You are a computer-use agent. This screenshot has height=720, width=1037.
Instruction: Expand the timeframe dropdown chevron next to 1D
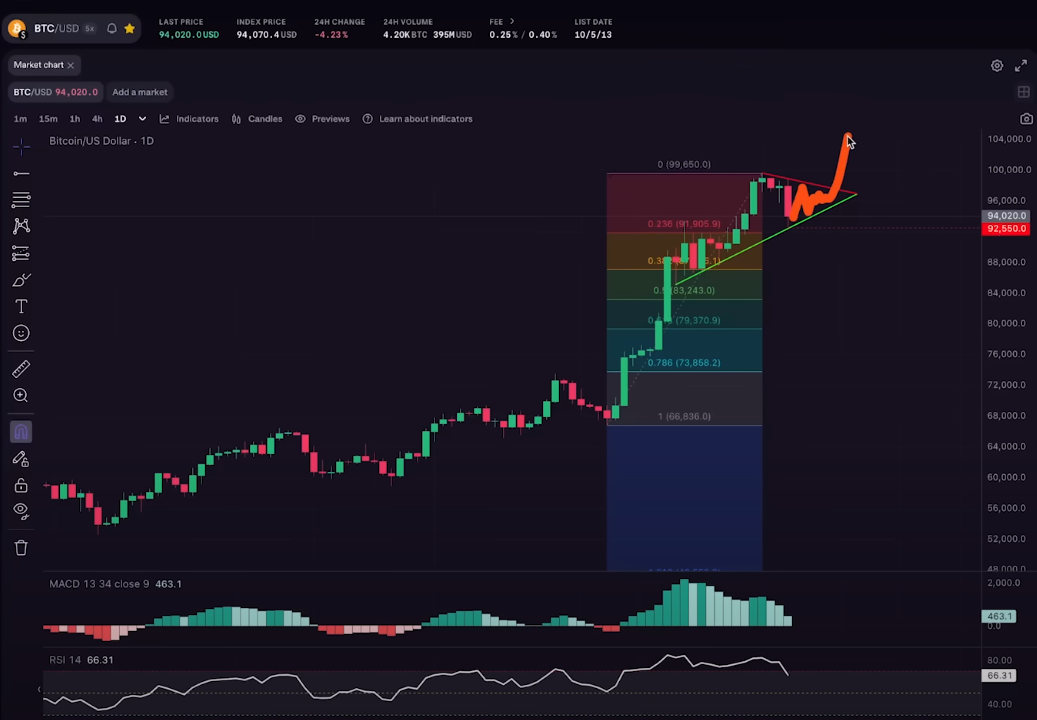pos(142,119)
